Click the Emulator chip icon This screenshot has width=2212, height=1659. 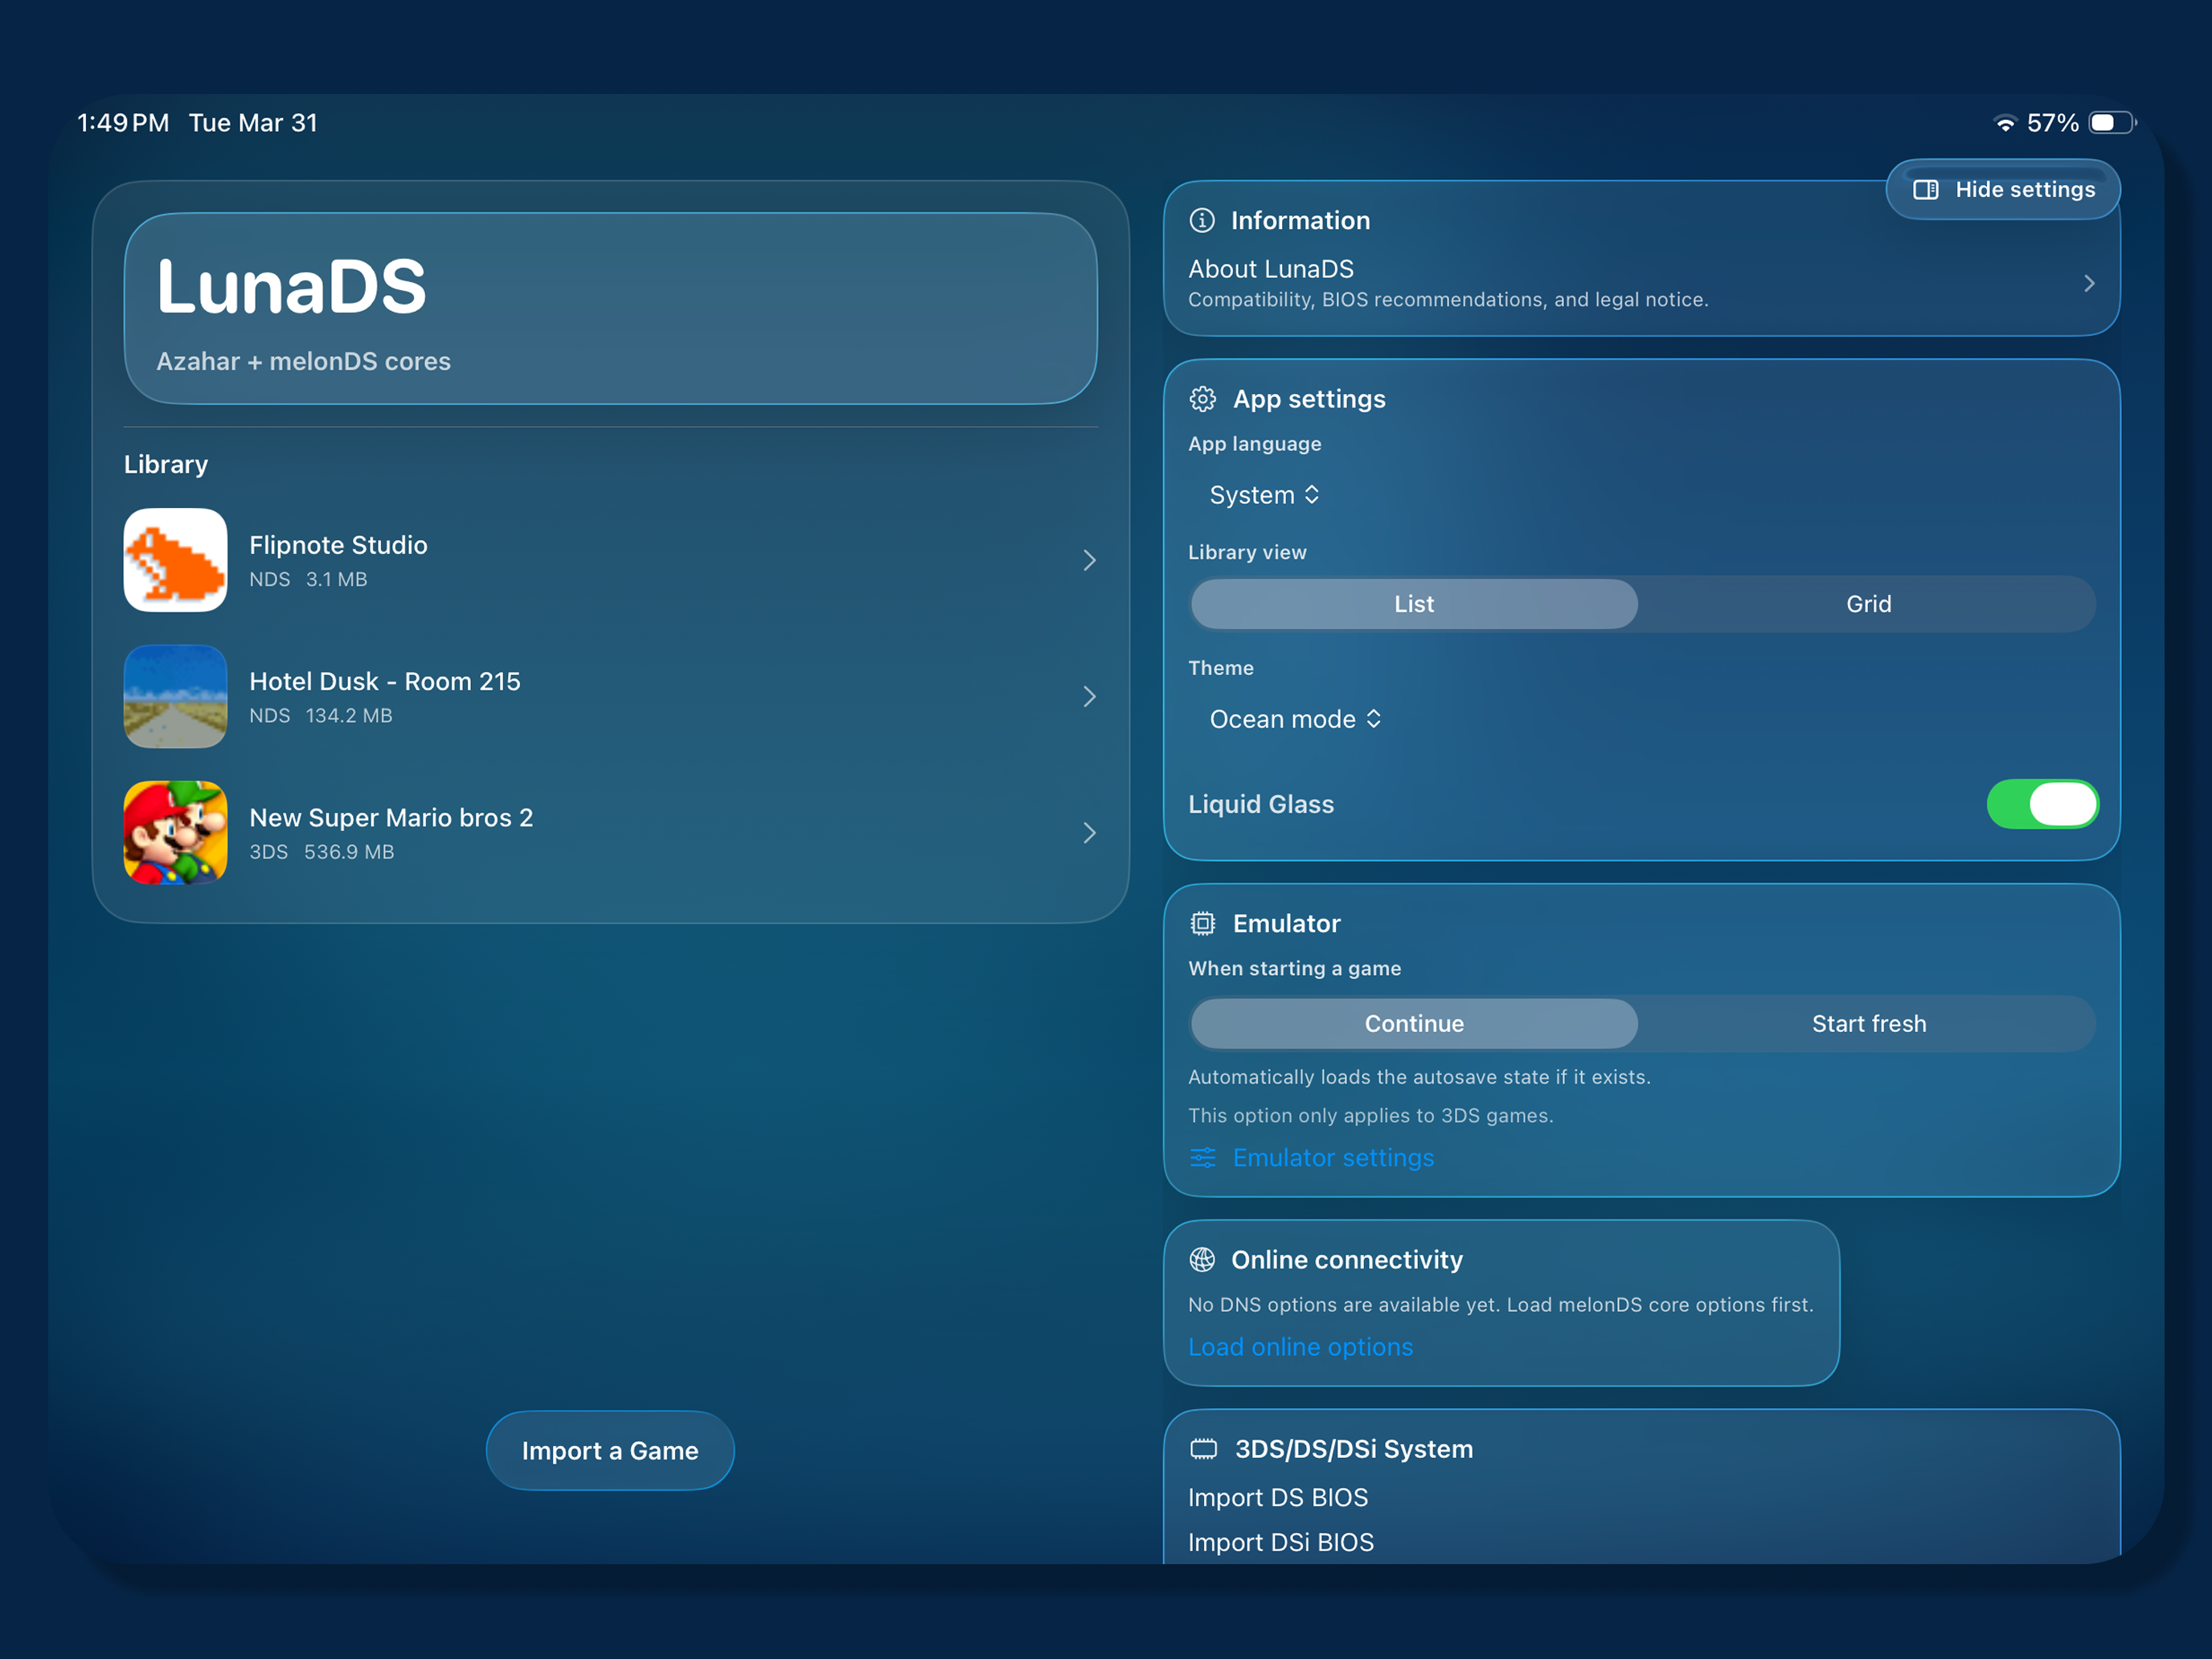tap(1203, 924)
